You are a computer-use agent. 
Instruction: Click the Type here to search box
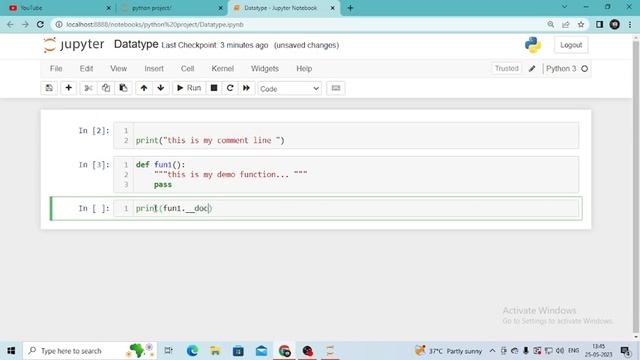click(x=90, y=351)
